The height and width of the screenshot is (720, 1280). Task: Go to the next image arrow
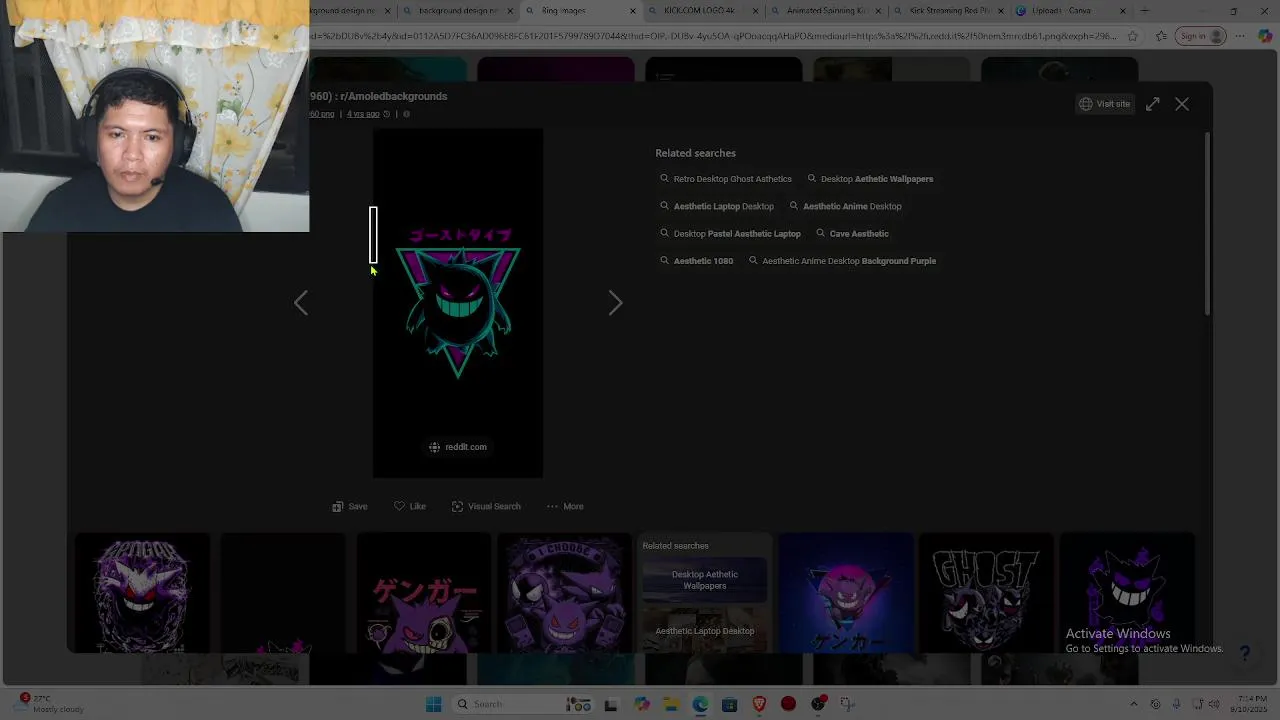[x=615, y=303]
